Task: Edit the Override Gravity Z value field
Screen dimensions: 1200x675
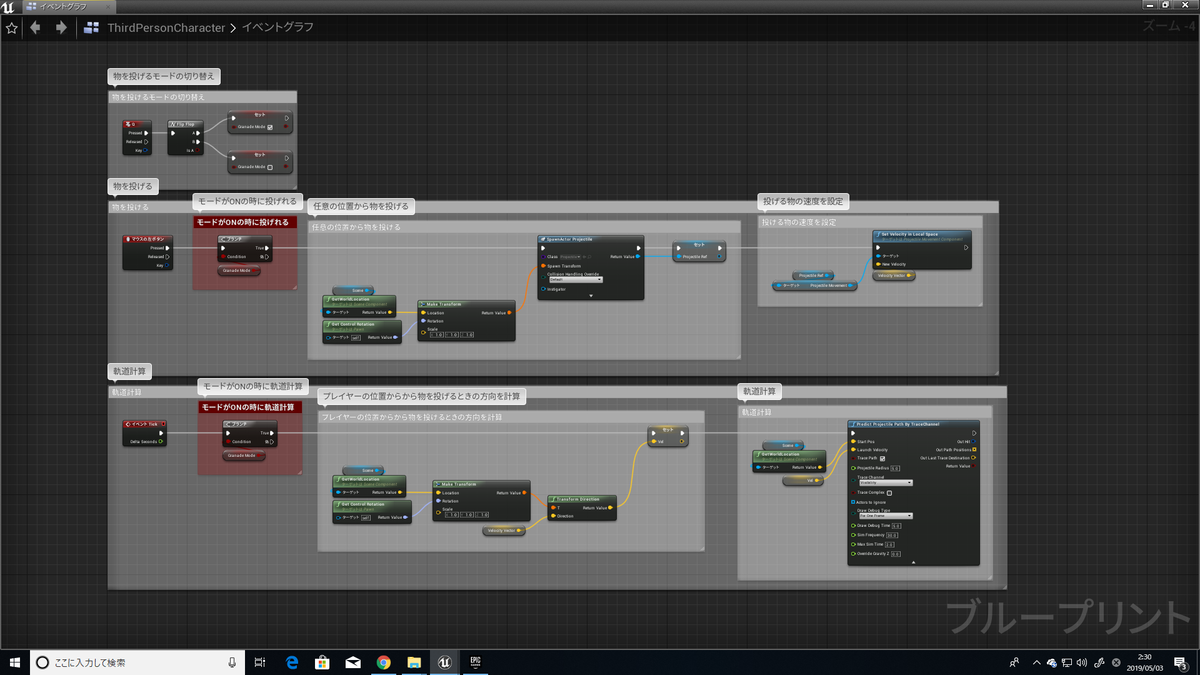Action: tap(896, 553)
